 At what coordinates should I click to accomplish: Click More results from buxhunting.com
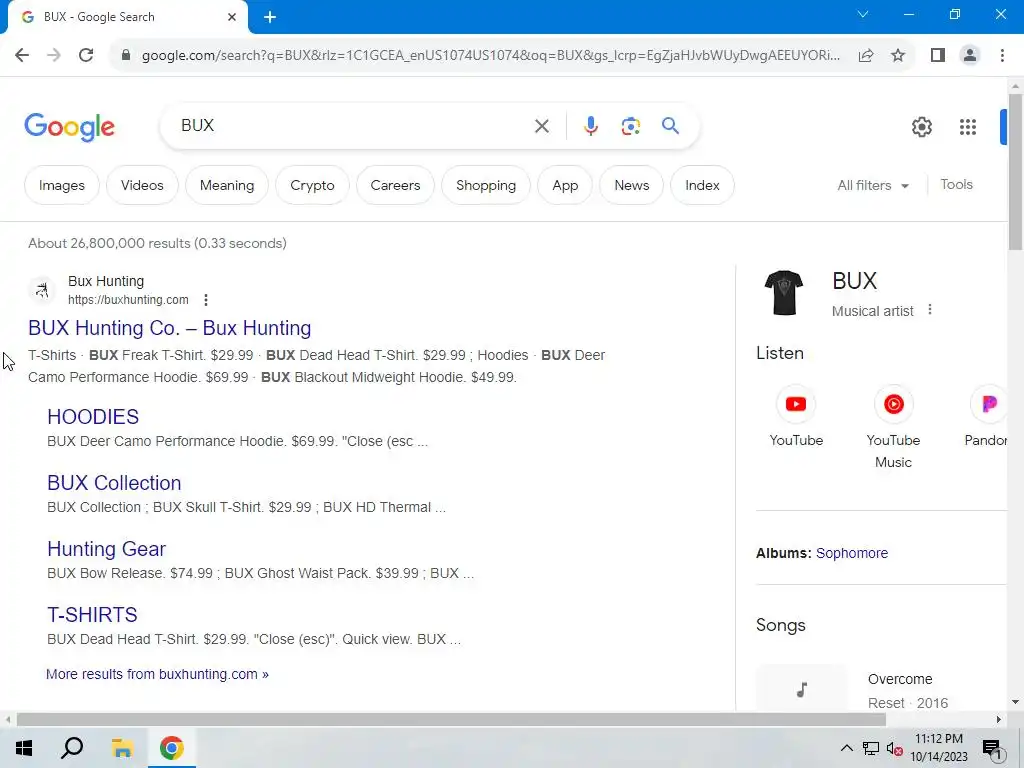click(x=157, y=674)
